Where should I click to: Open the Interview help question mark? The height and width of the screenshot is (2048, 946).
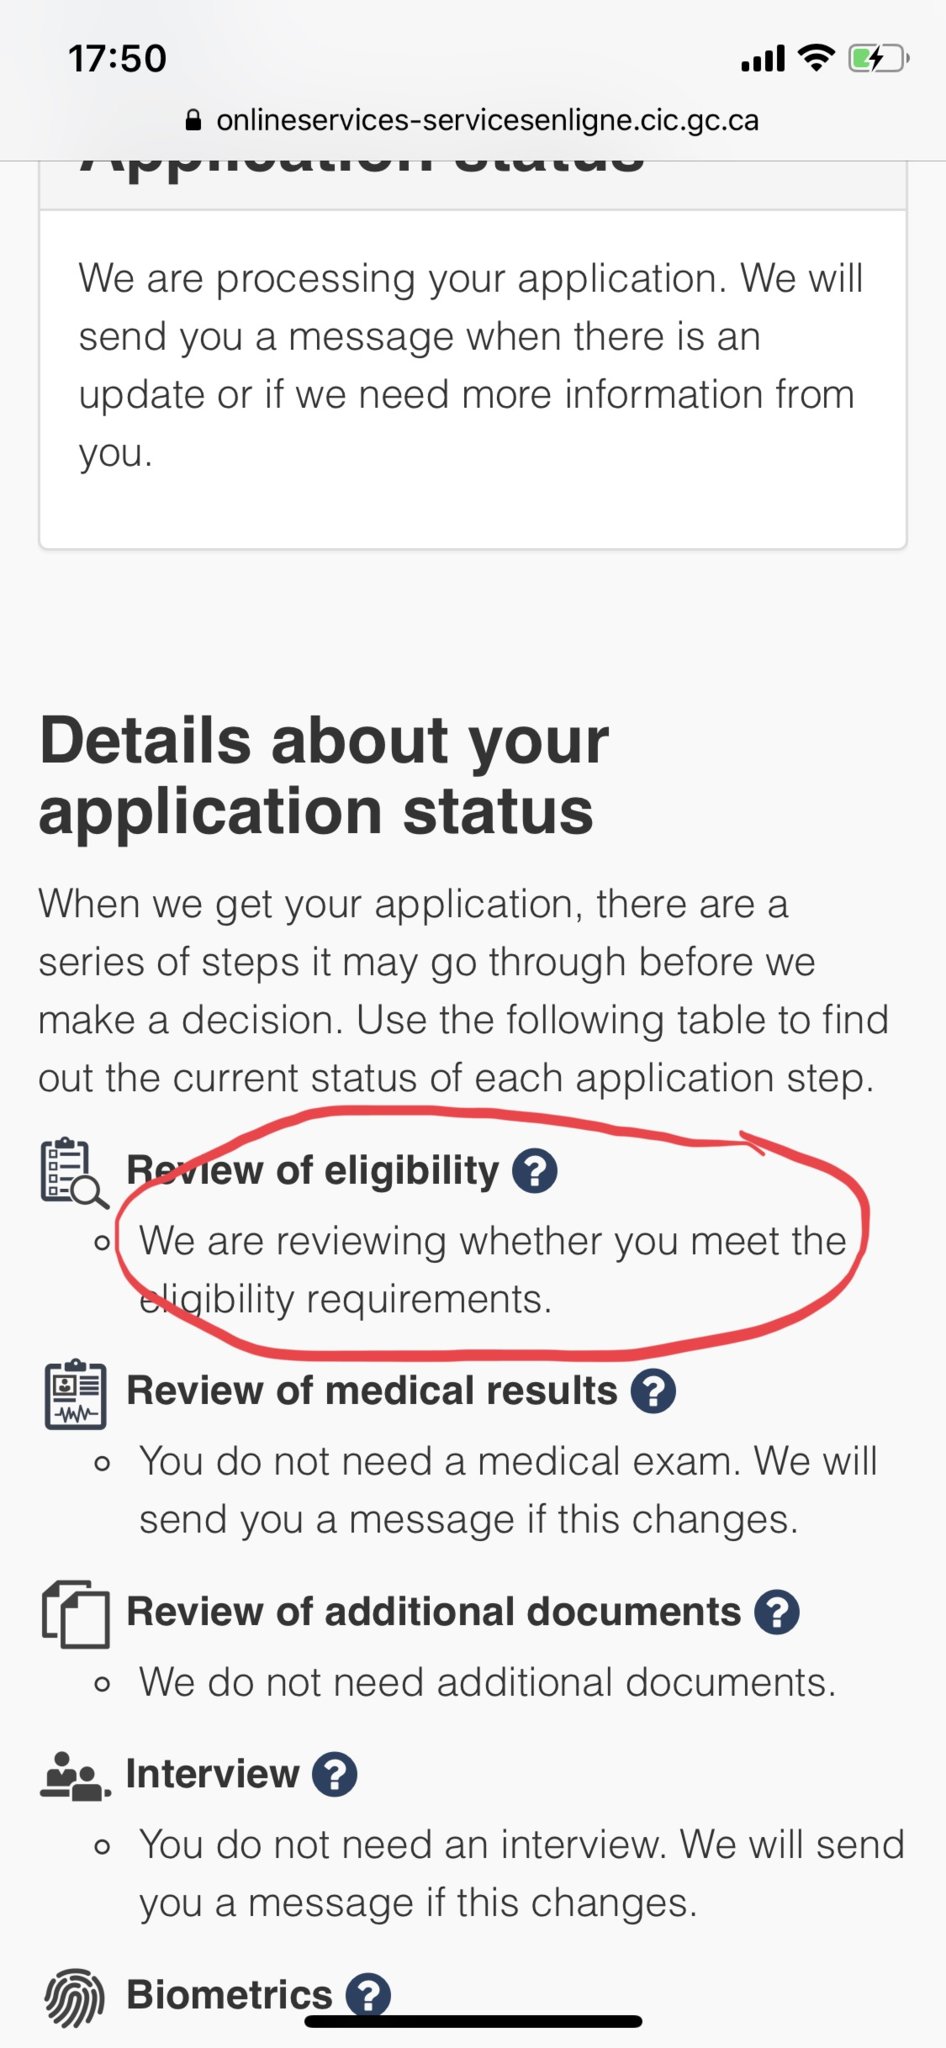click(335, 1774)
